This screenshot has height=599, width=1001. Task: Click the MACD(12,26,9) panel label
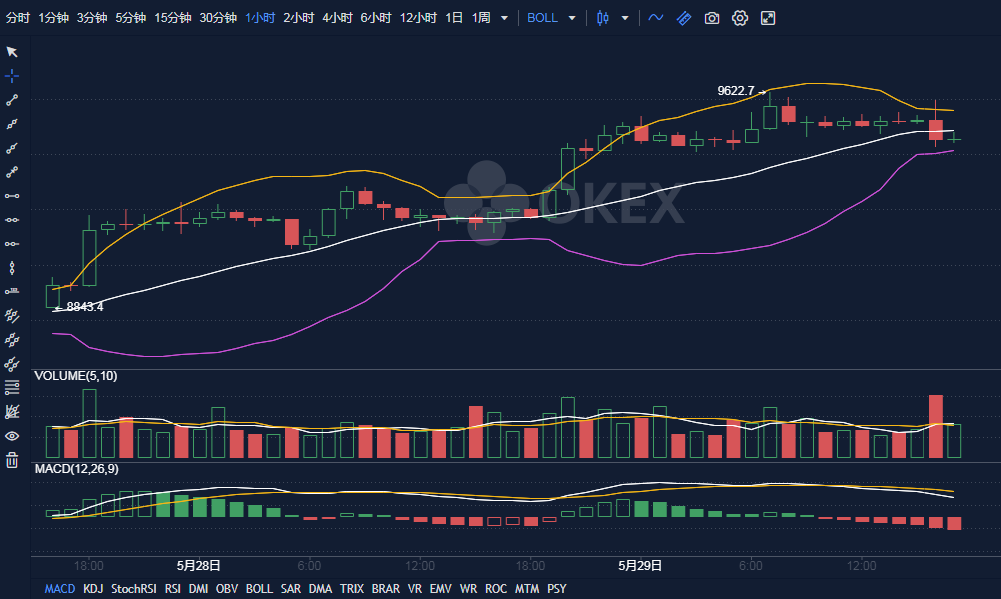77,469
